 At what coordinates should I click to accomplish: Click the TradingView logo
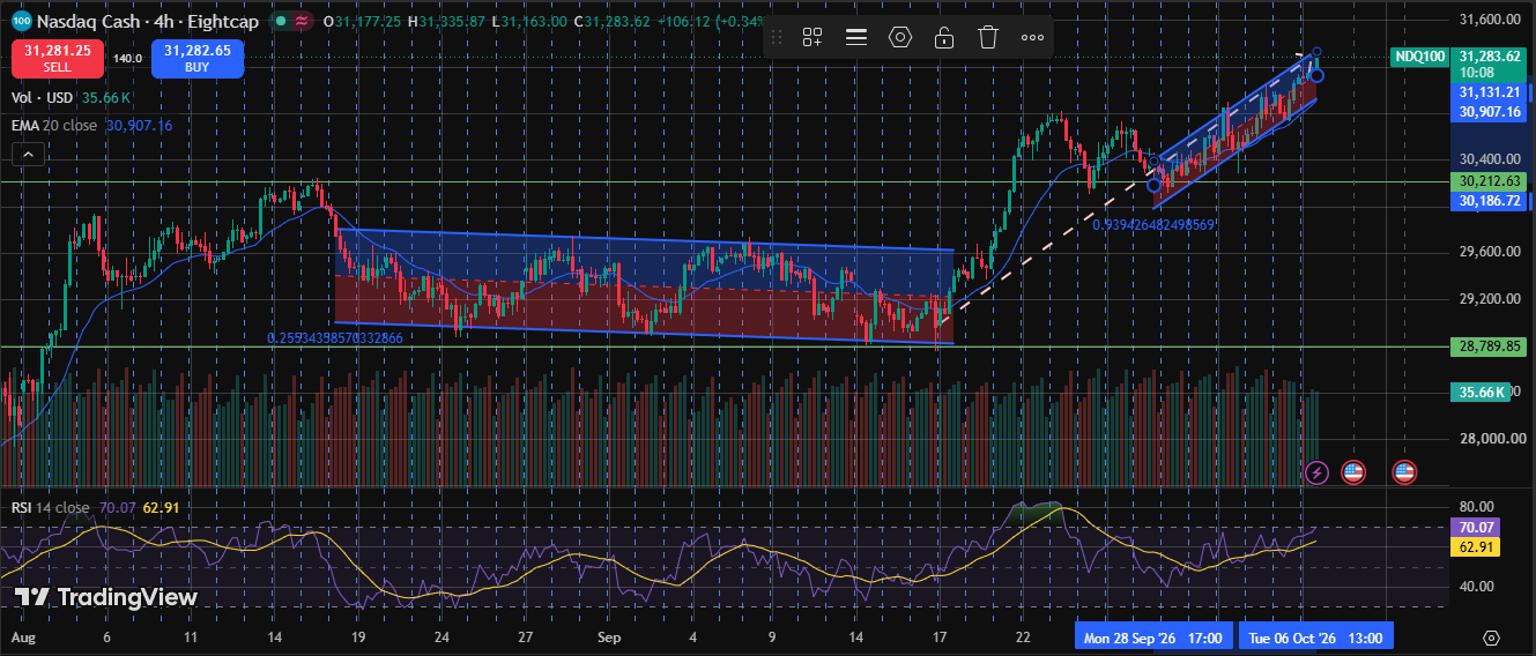point(106,597)
